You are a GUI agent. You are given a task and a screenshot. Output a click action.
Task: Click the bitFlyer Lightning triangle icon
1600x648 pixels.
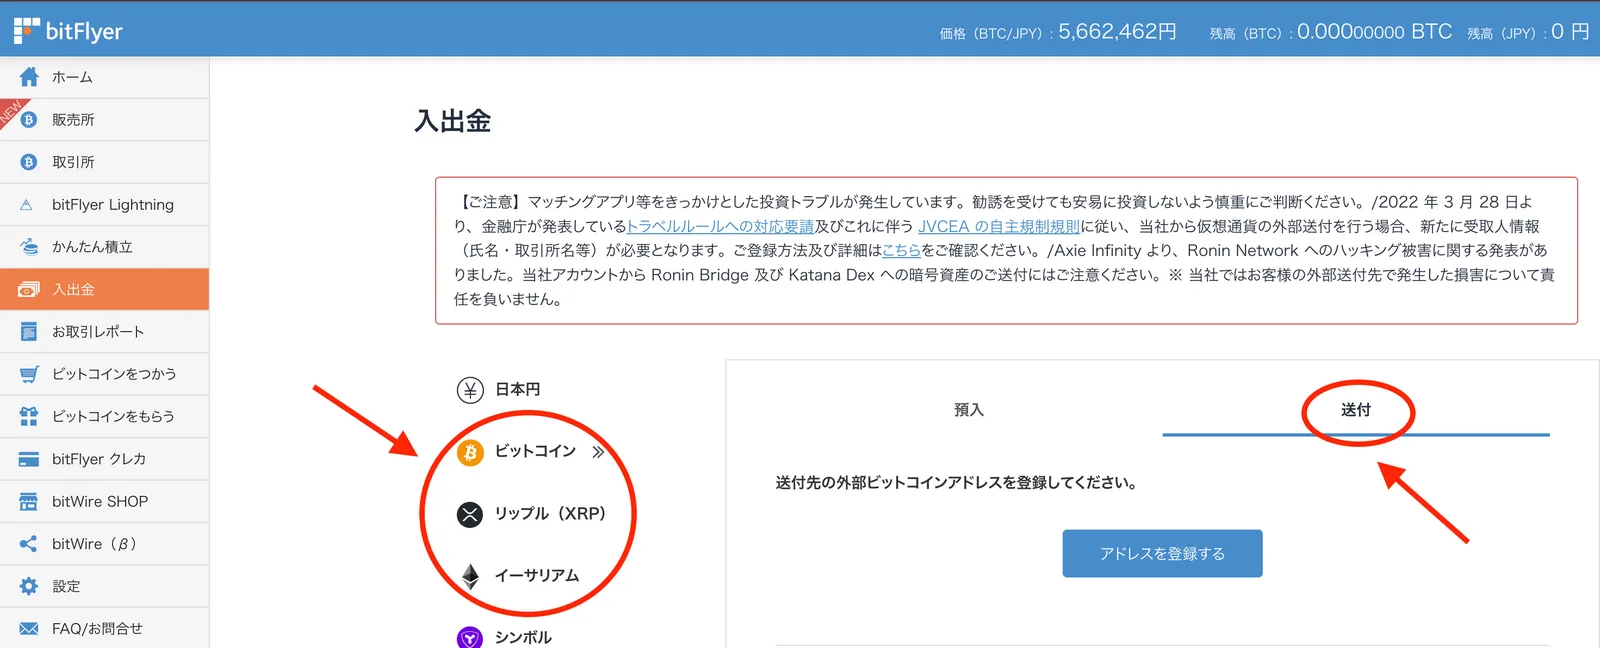point(27,205)
